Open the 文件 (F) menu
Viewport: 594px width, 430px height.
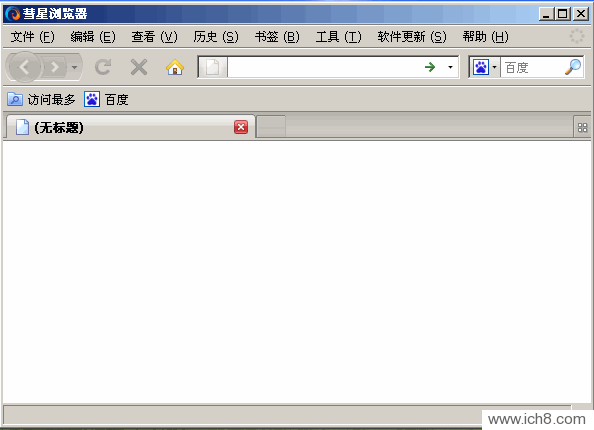click(33, 37)
